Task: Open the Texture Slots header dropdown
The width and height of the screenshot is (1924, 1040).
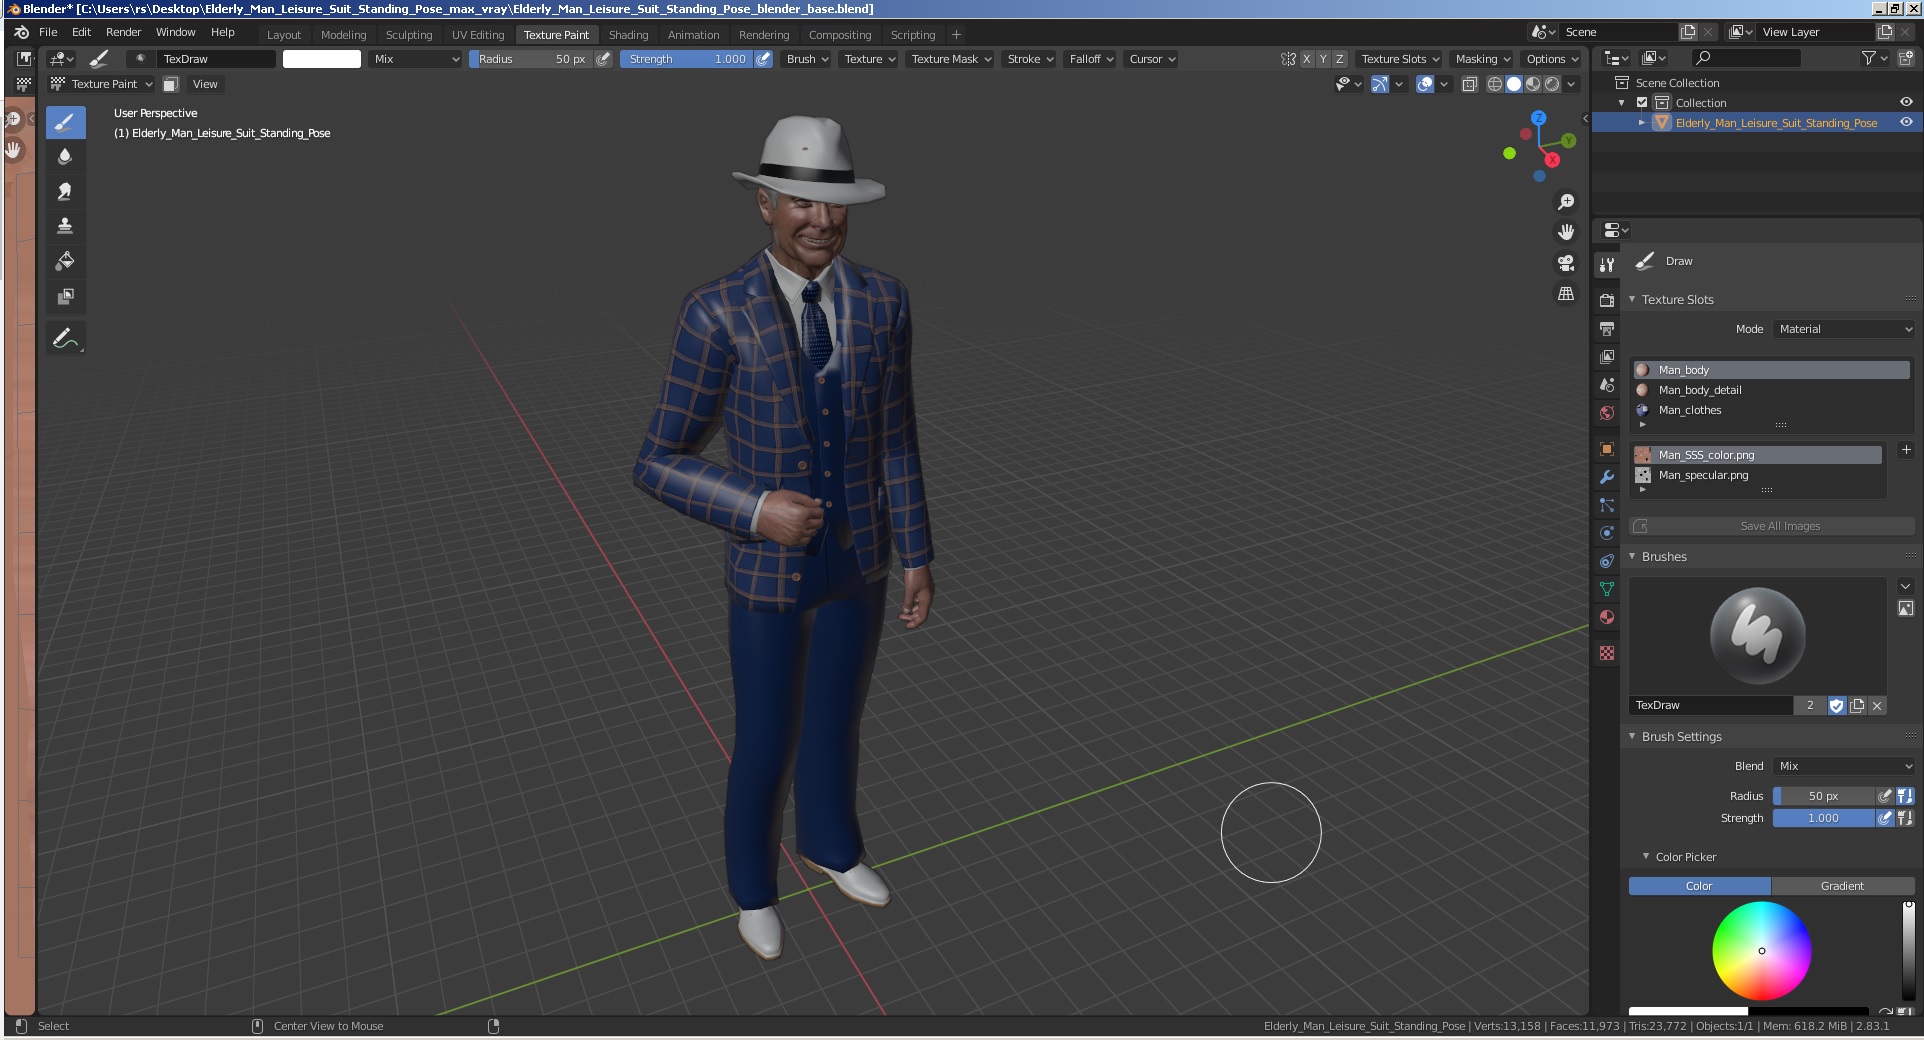Action: click(1400, 59)
